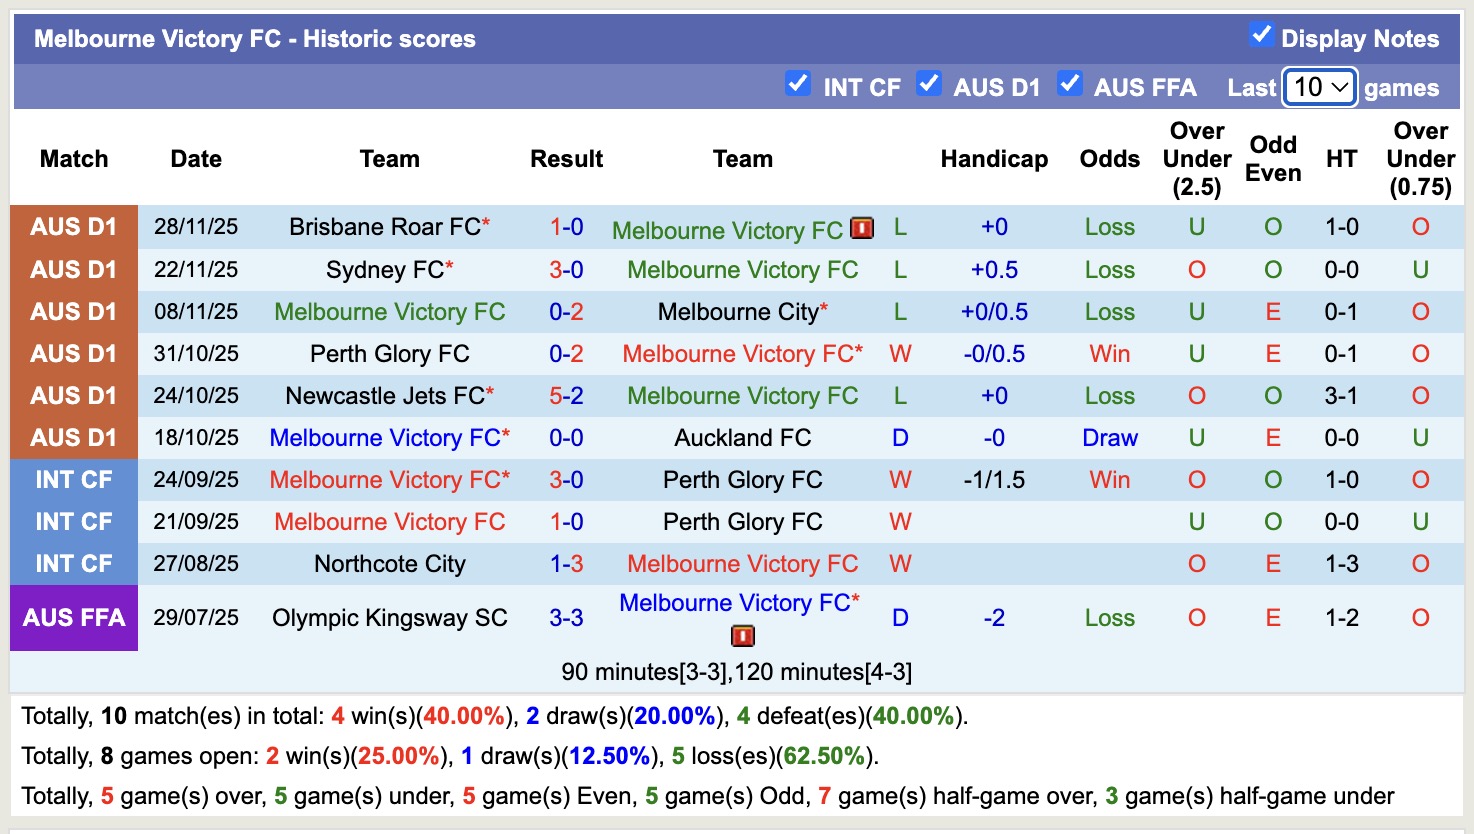
Task: Click the Odds column header
Action: tap(1109, 158)
